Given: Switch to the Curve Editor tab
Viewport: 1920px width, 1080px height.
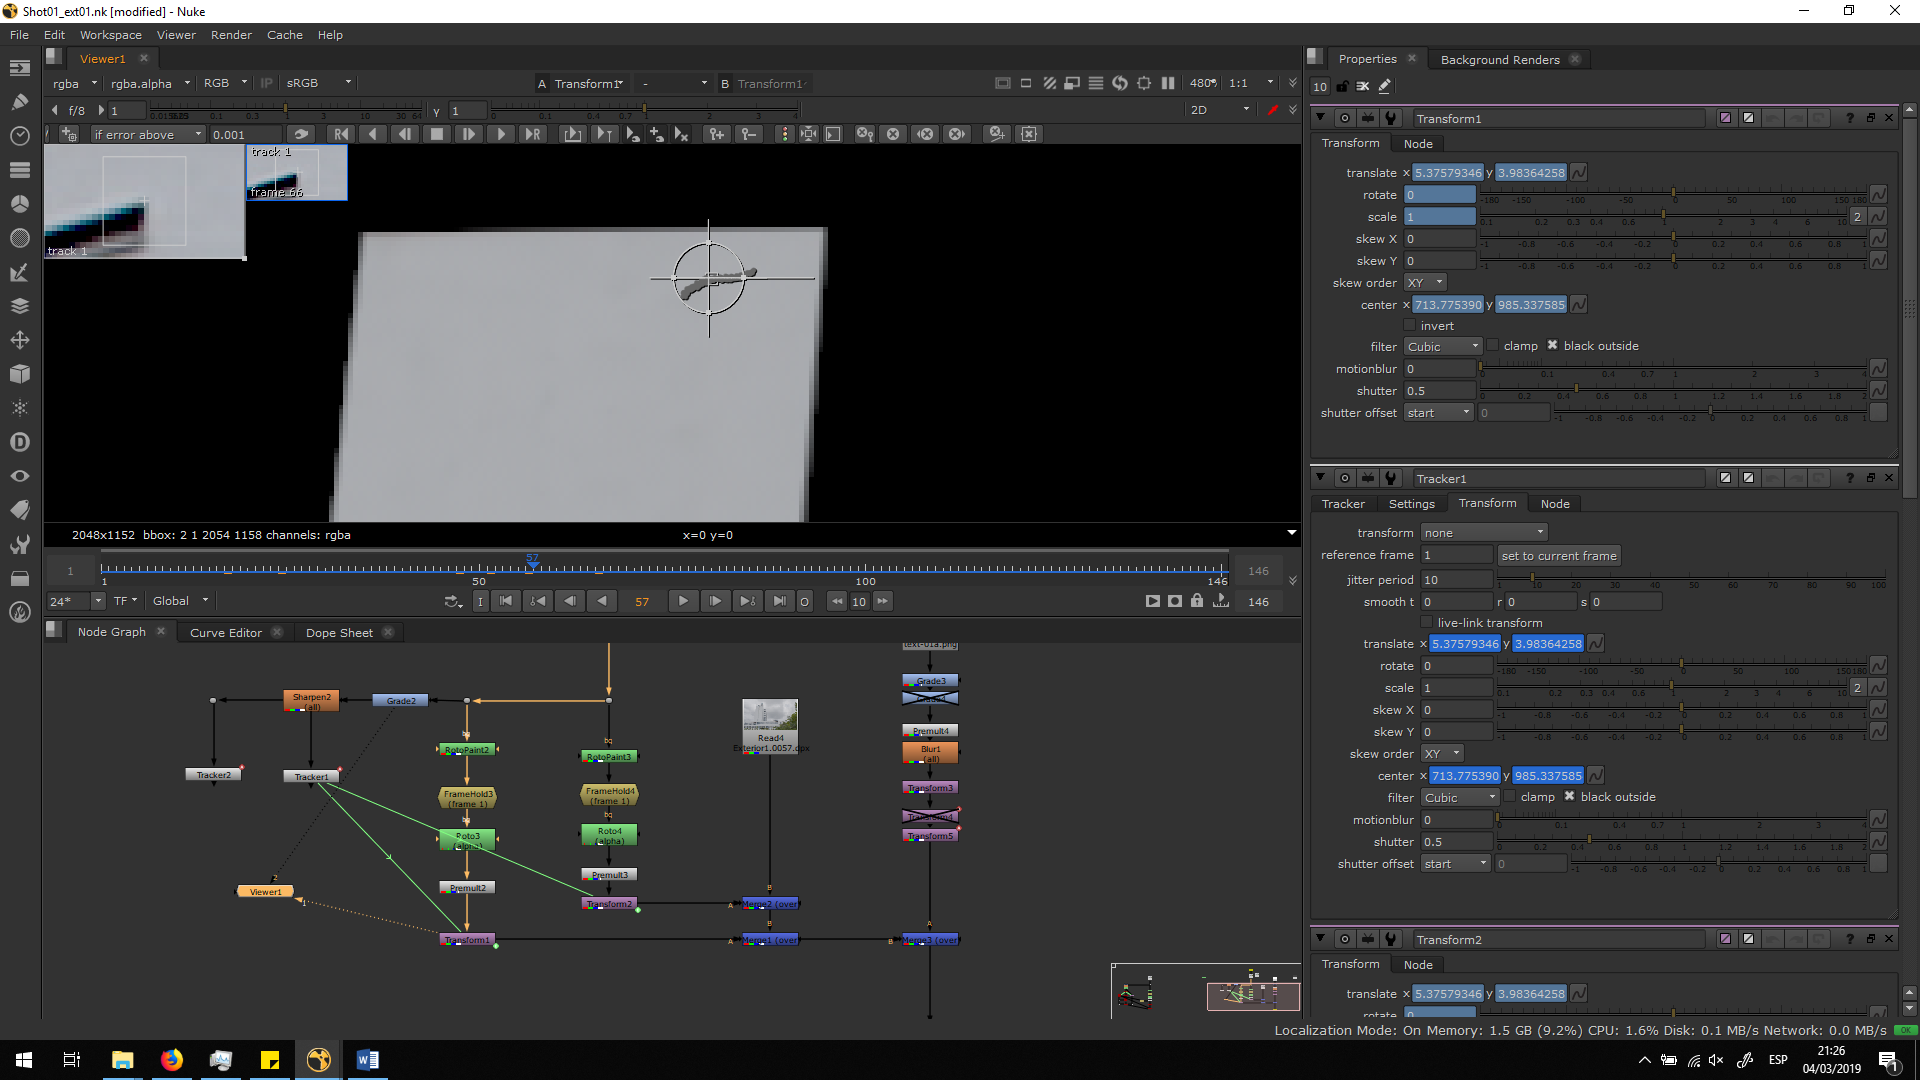Looking at the screenshot, I should tap(225, 633).
